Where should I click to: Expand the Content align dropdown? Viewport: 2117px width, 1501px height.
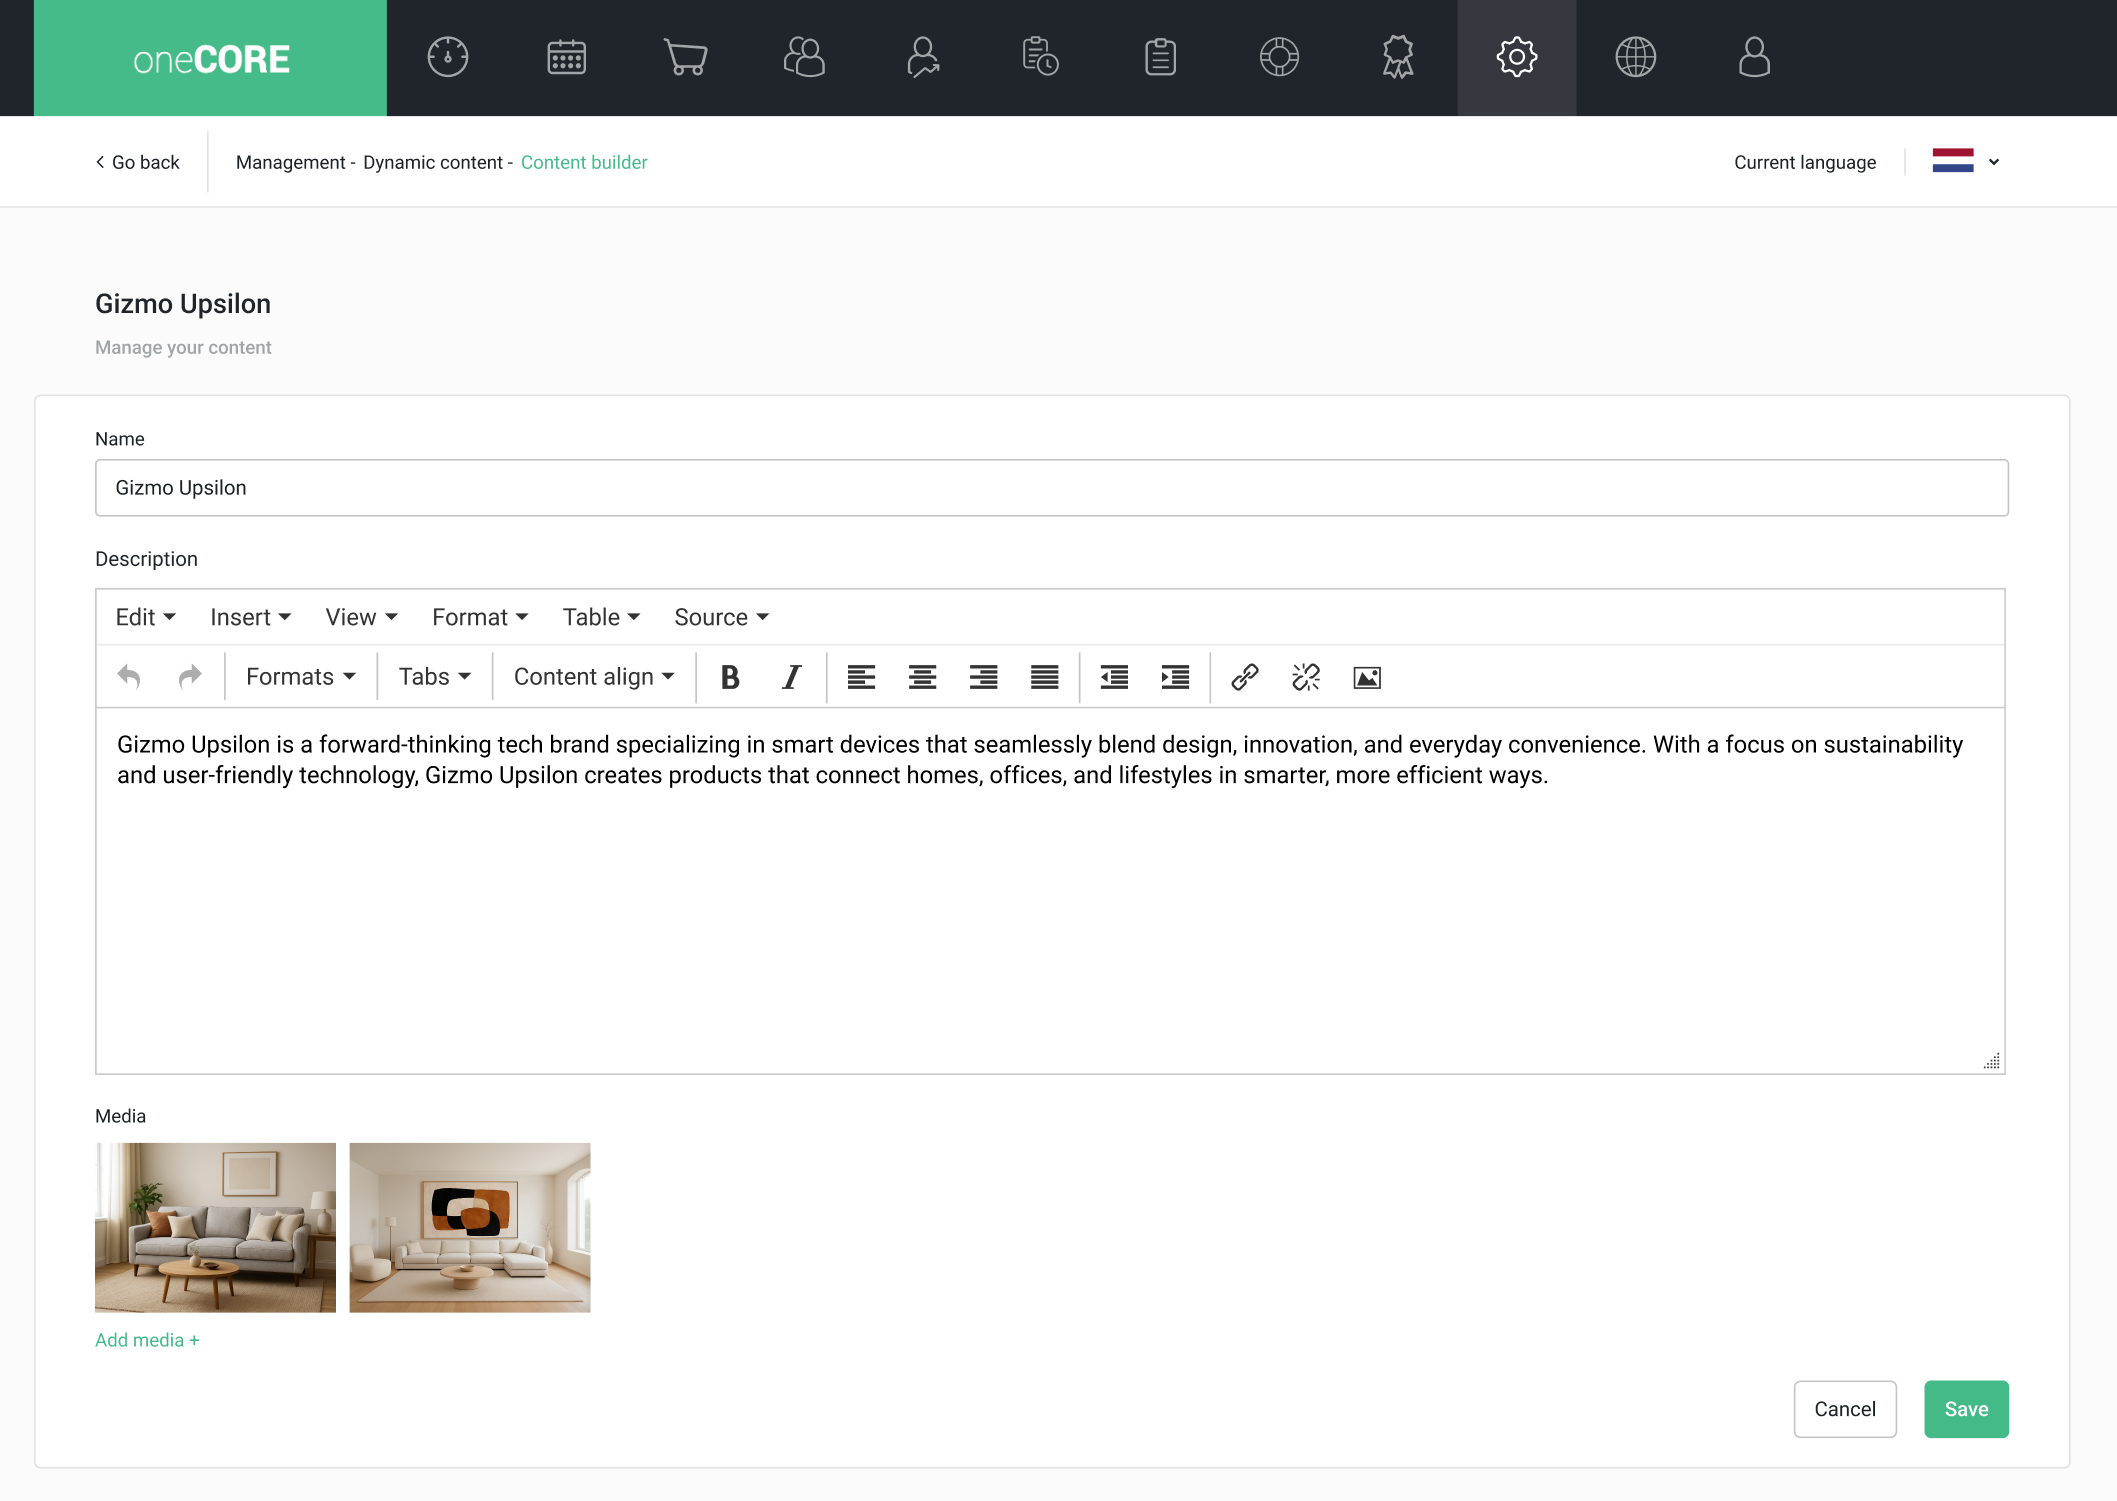[x=592, y=676]
